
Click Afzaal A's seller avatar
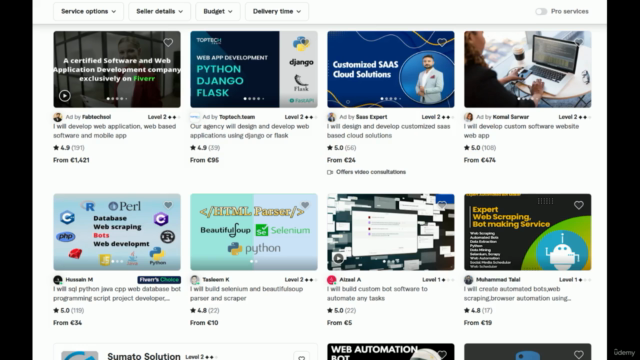coord(332,280)
